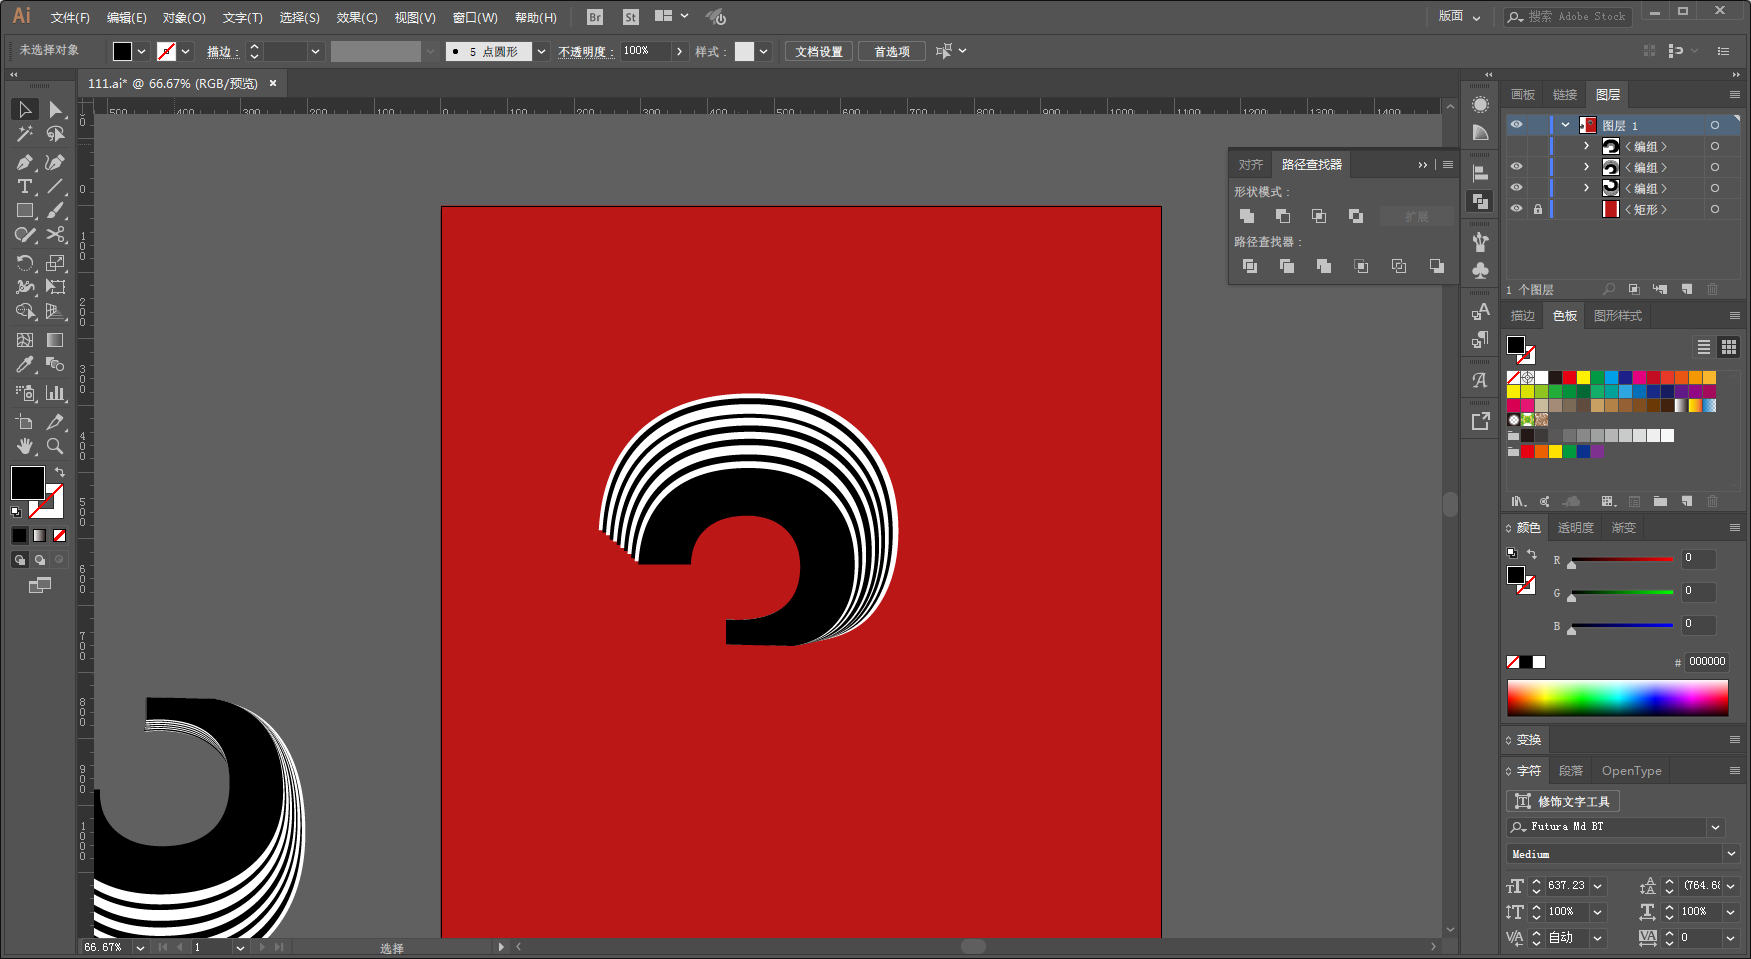
Task: Select the Pen tool
Action: (25, 162)
